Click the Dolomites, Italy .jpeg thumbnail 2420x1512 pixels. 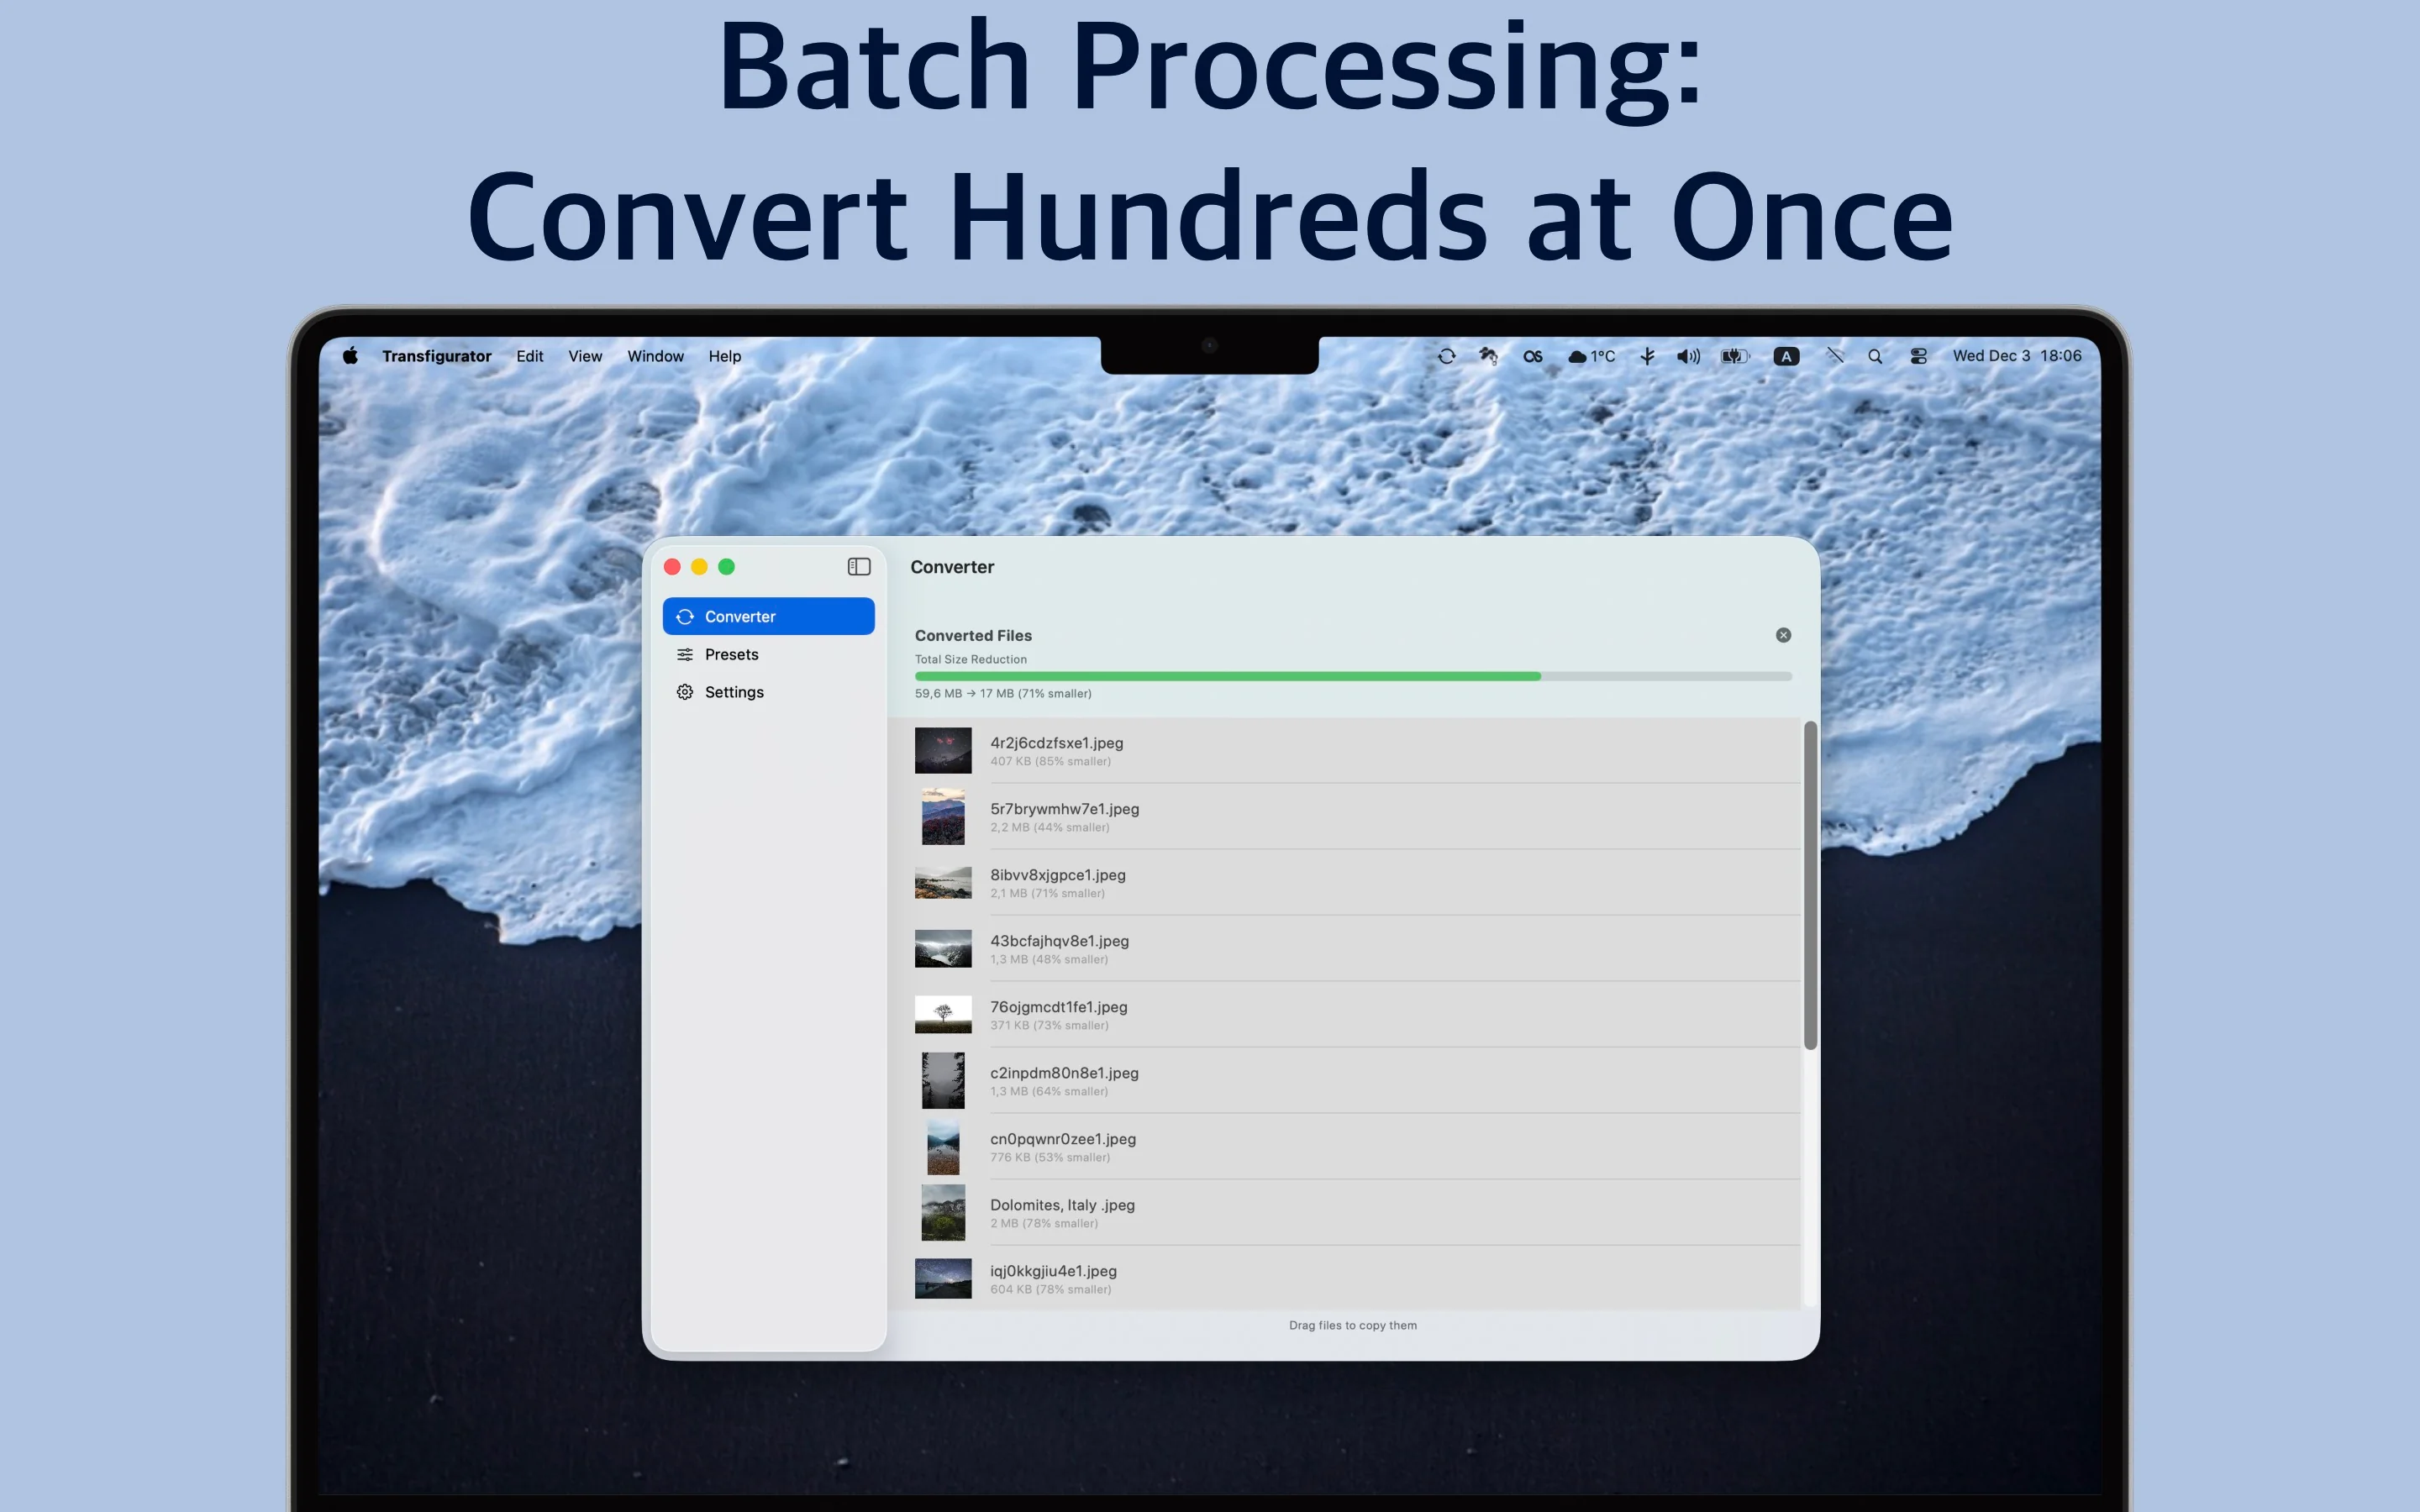coord(944,1212)
